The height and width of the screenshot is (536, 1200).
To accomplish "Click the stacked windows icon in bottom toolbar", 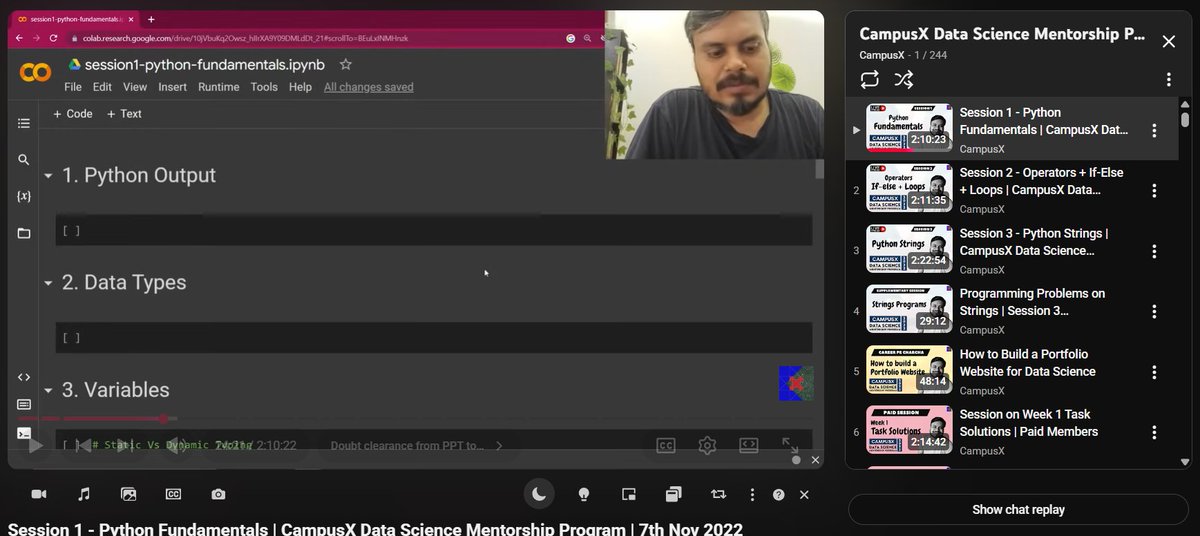I will (x=673, y=494).
